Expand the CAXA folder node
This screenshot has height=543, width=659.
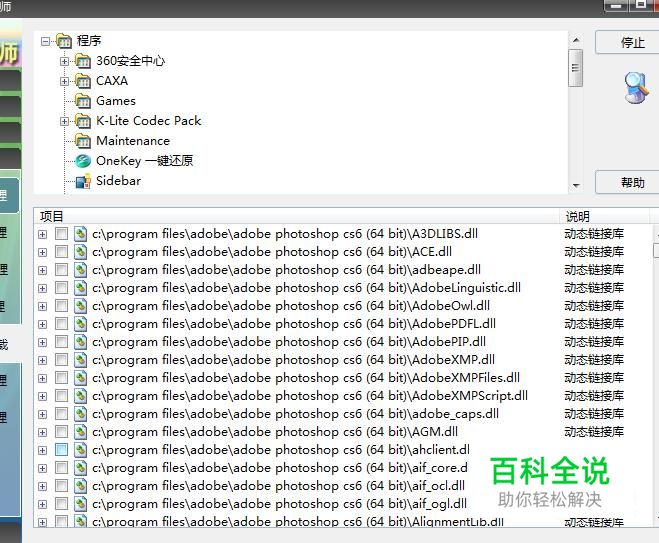(x=64, y=81)
